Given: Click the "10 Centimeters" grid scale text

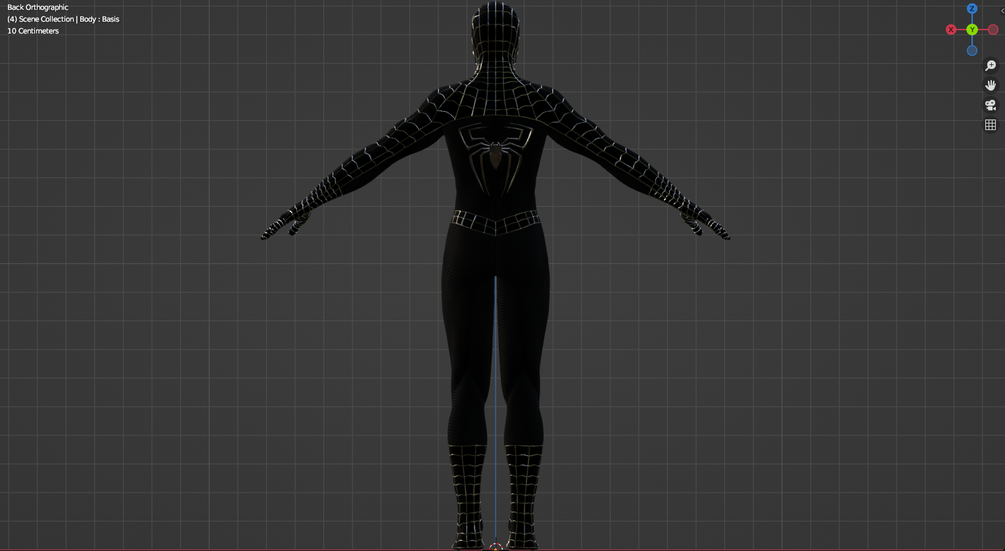Looking at the screenshot, I should point(33,31).
